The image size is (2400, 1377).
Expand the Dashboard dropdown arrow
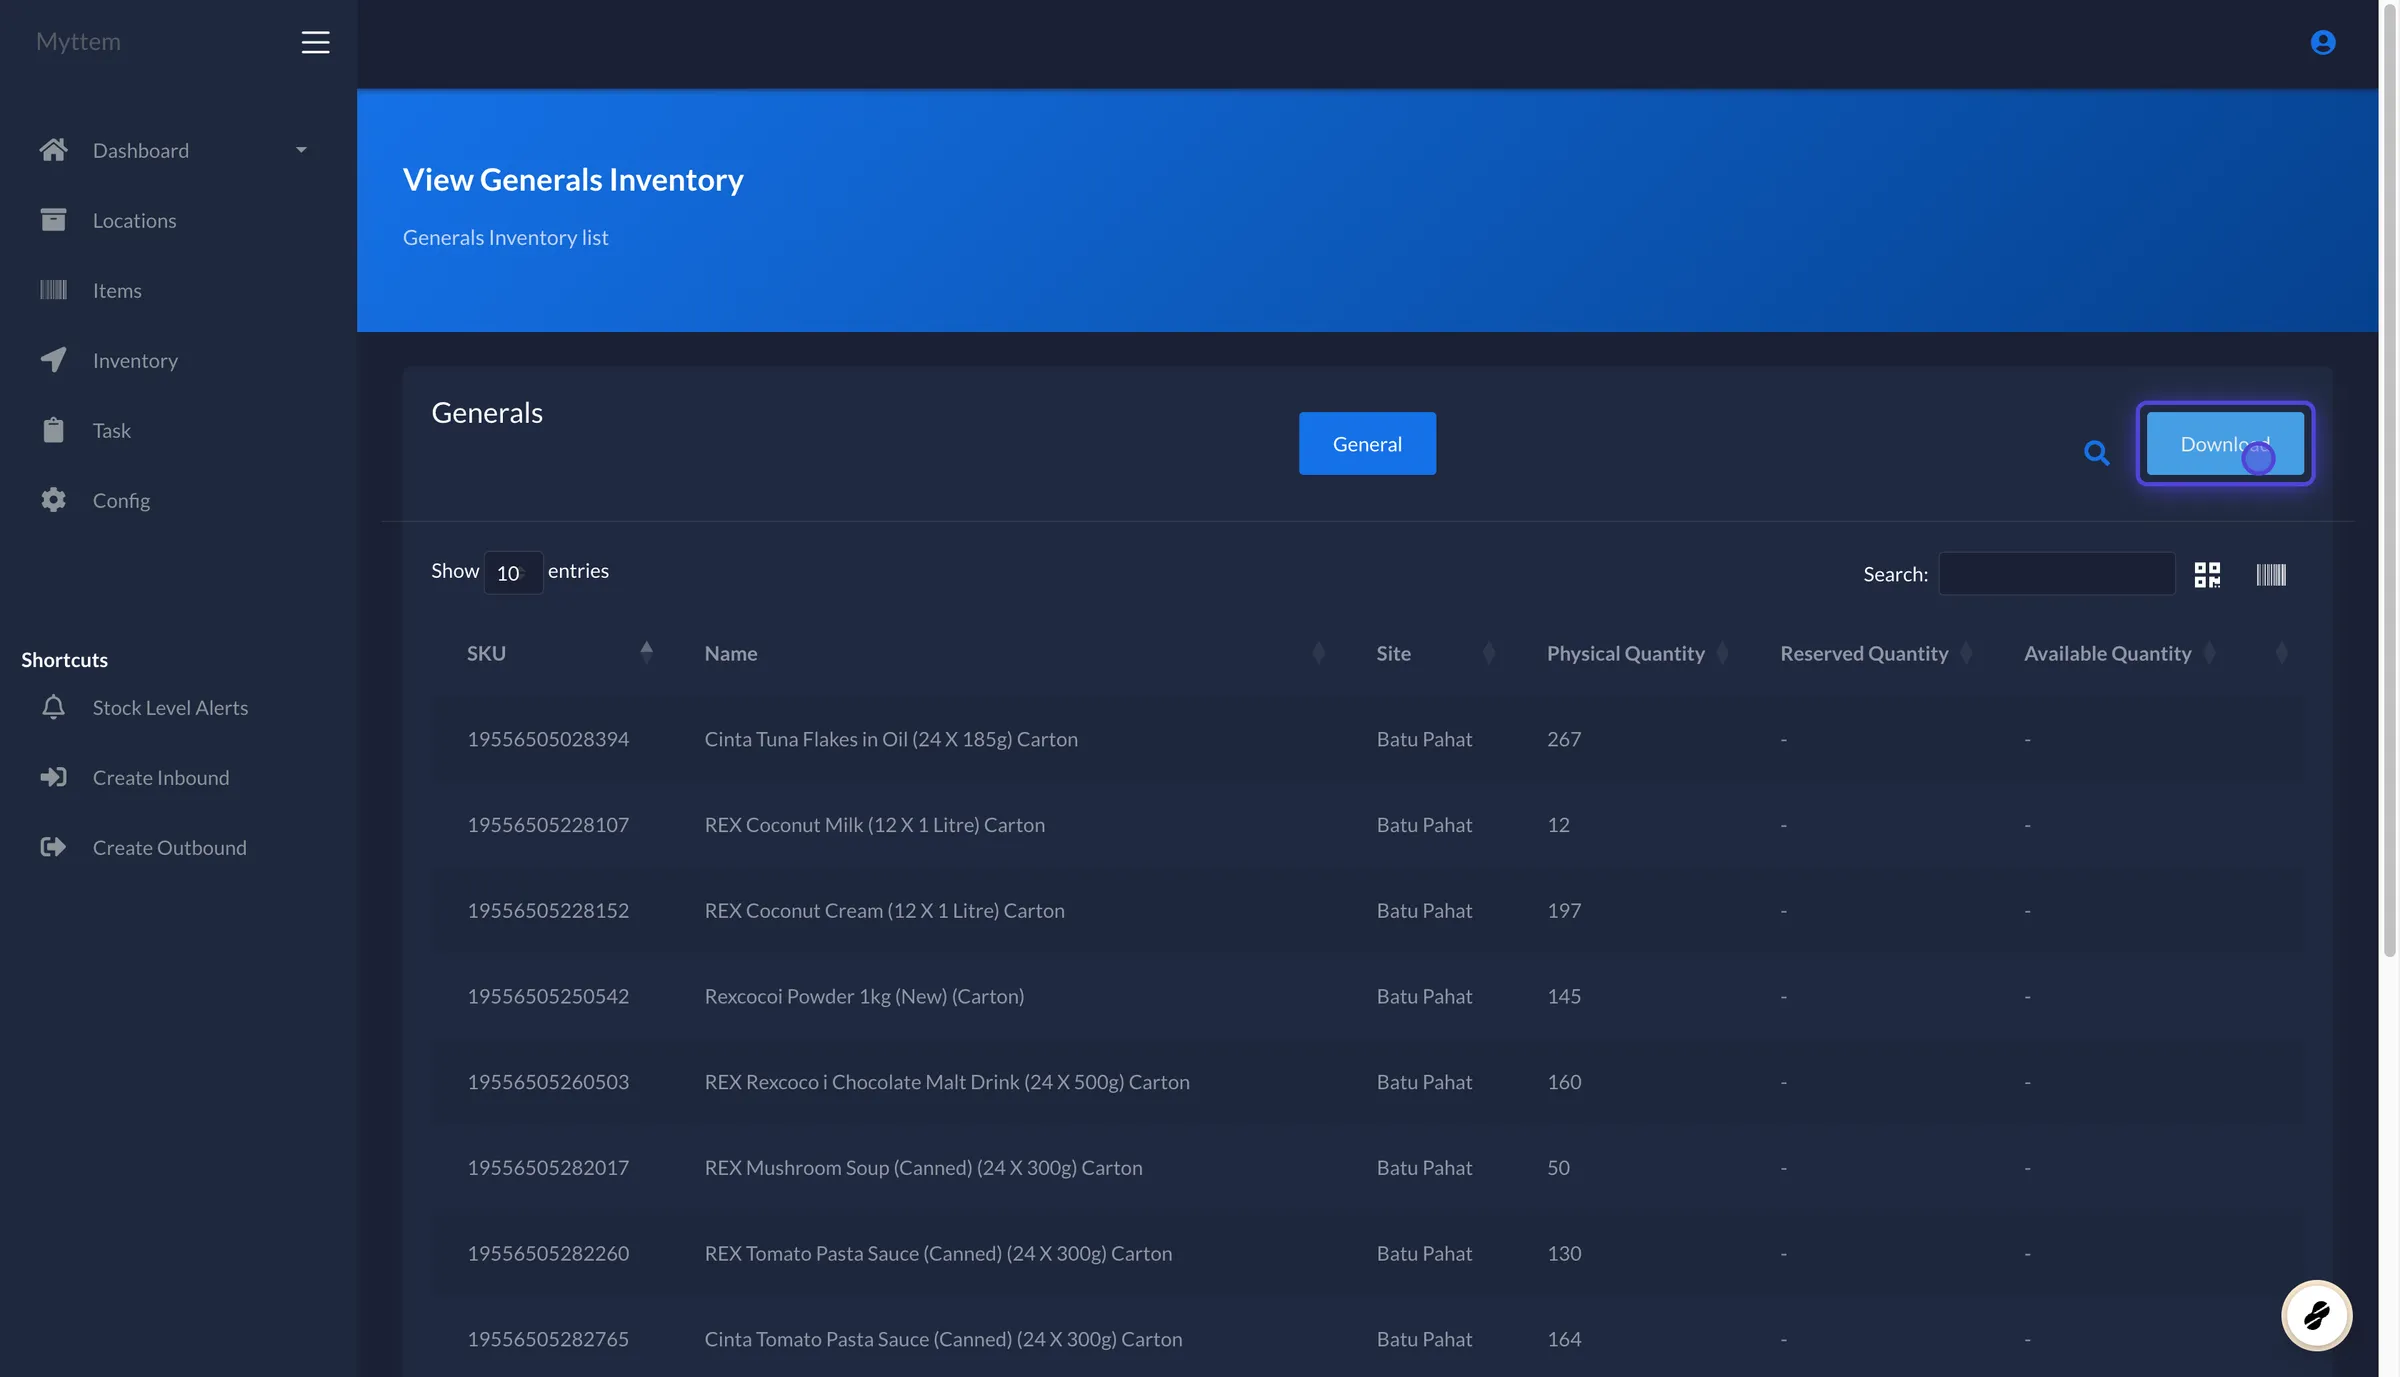tap(301, 150)
